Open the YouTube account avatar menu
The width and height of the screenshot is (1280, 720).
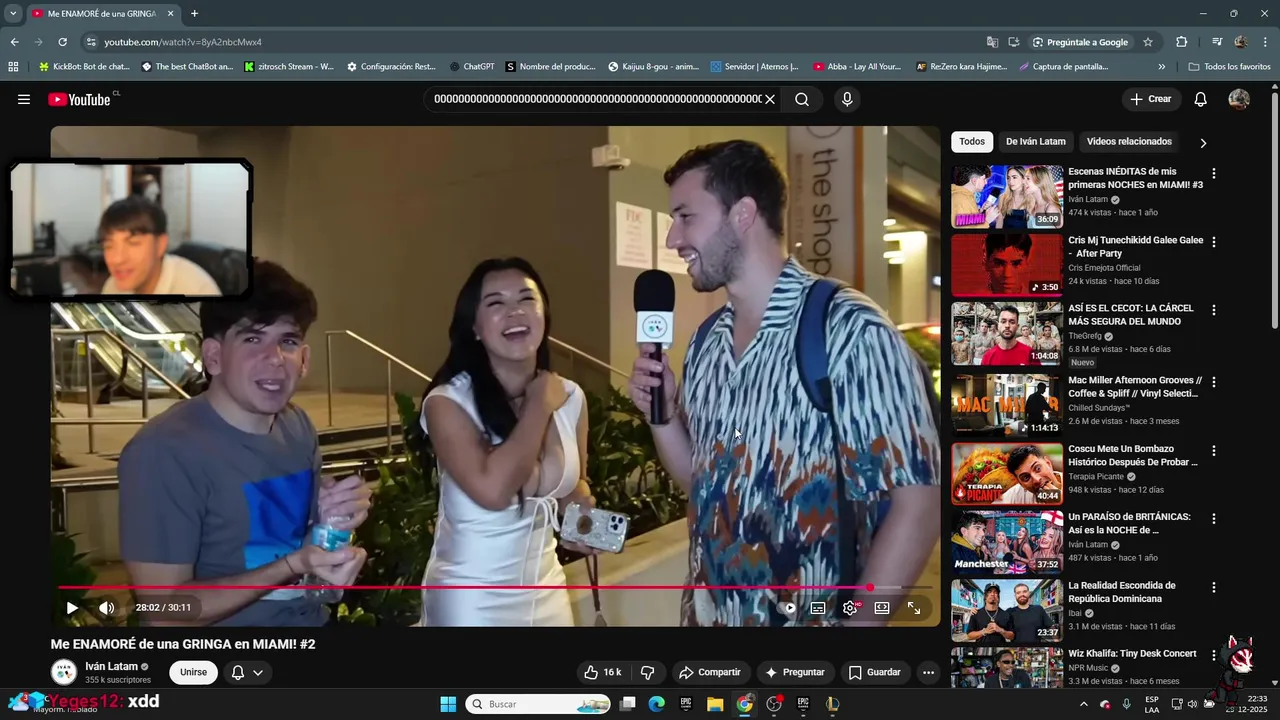click(1239, 99)
